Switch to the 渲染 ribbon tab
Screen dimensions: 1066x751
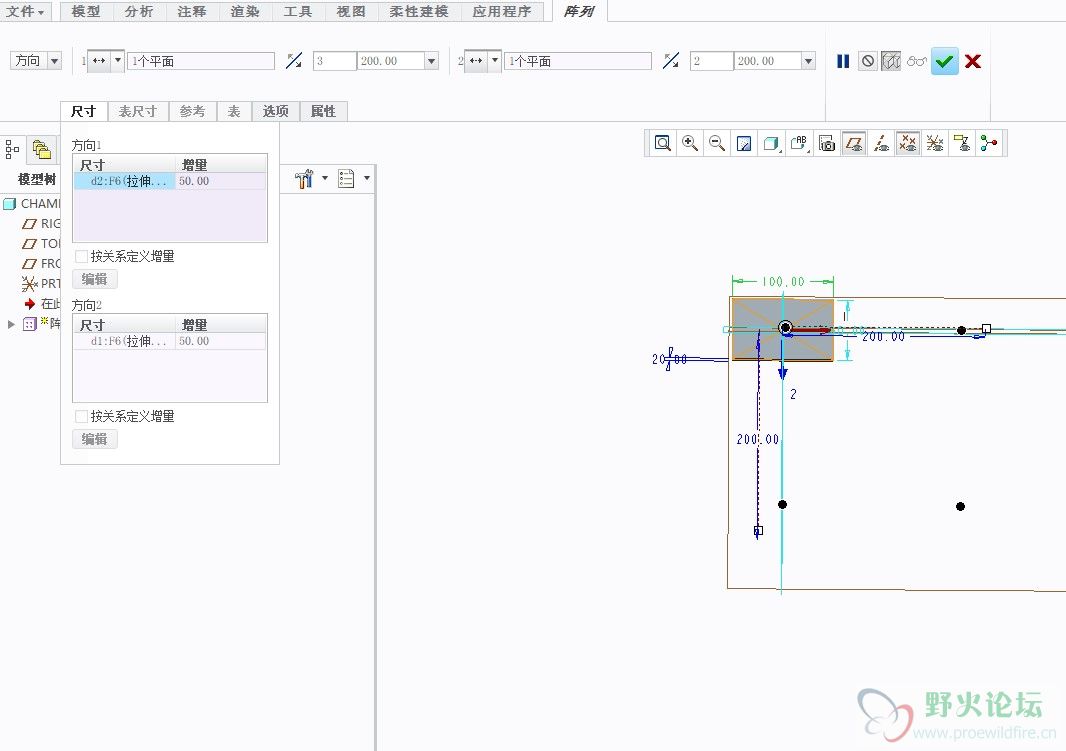(x=245, y=12)
